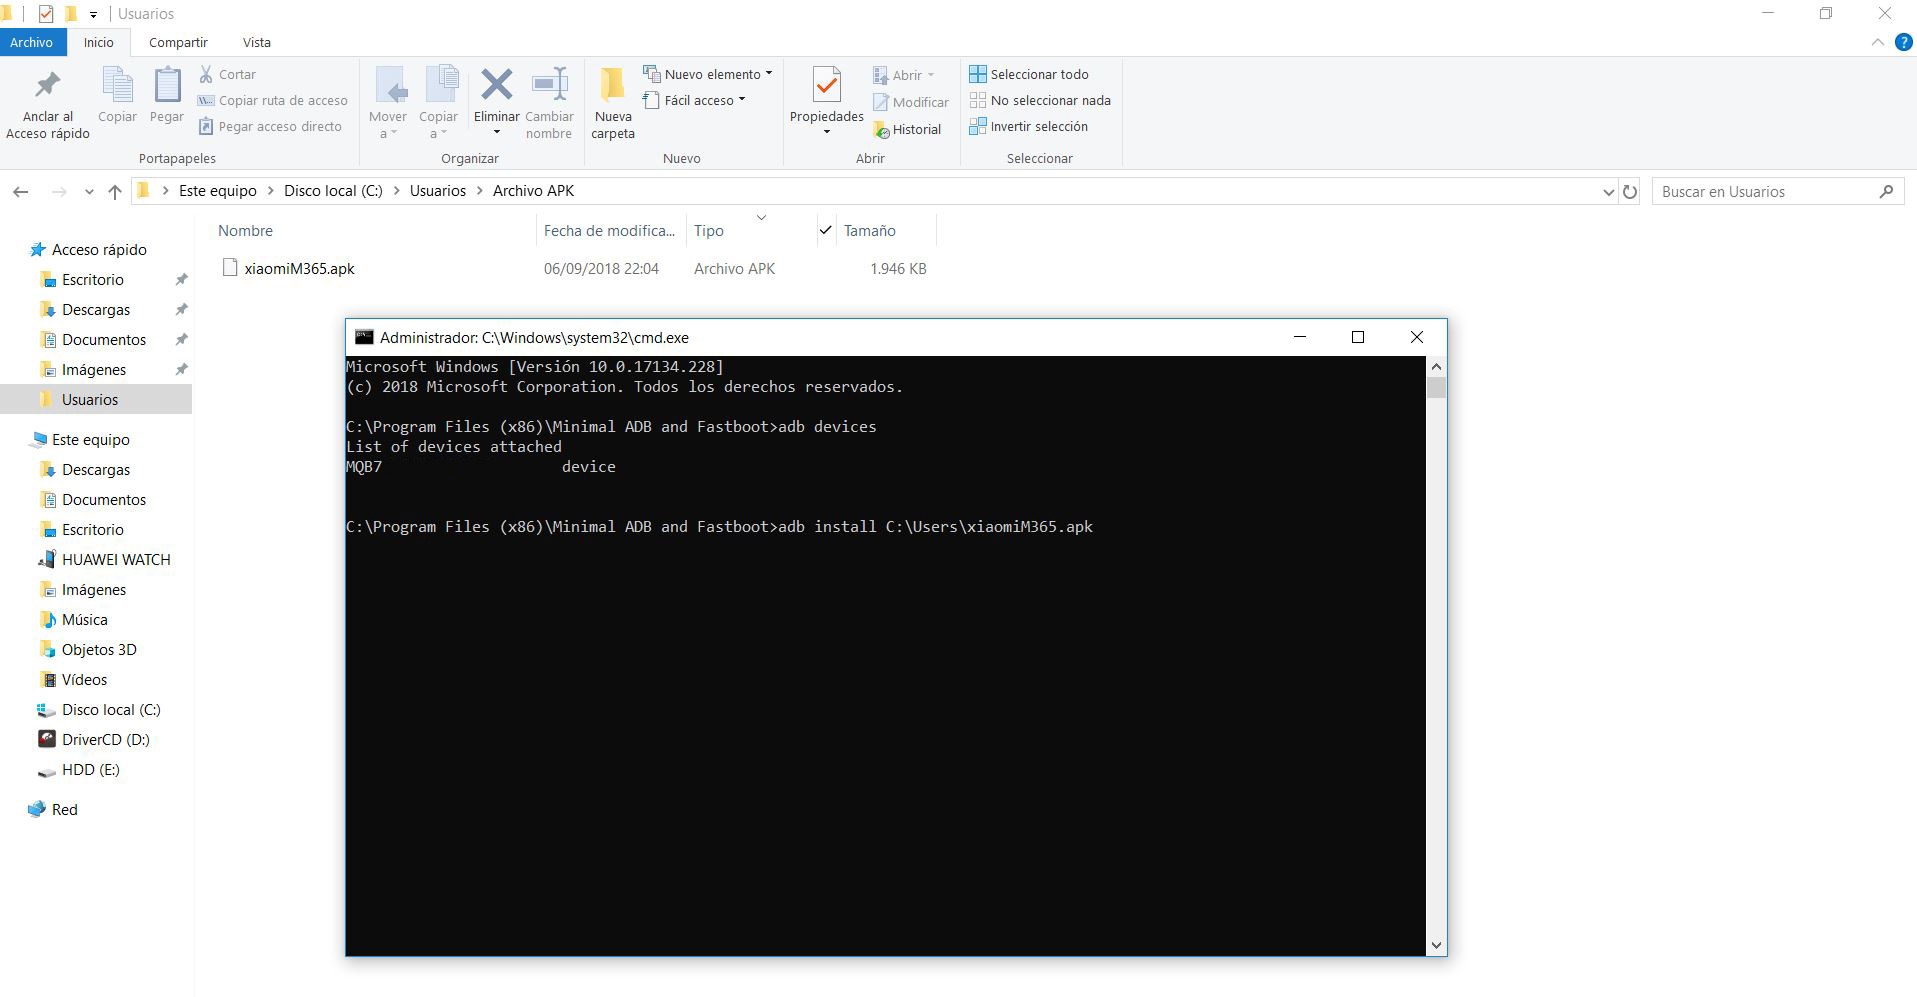Click Seleccionar todo in ribbon

coord(1029,74)
